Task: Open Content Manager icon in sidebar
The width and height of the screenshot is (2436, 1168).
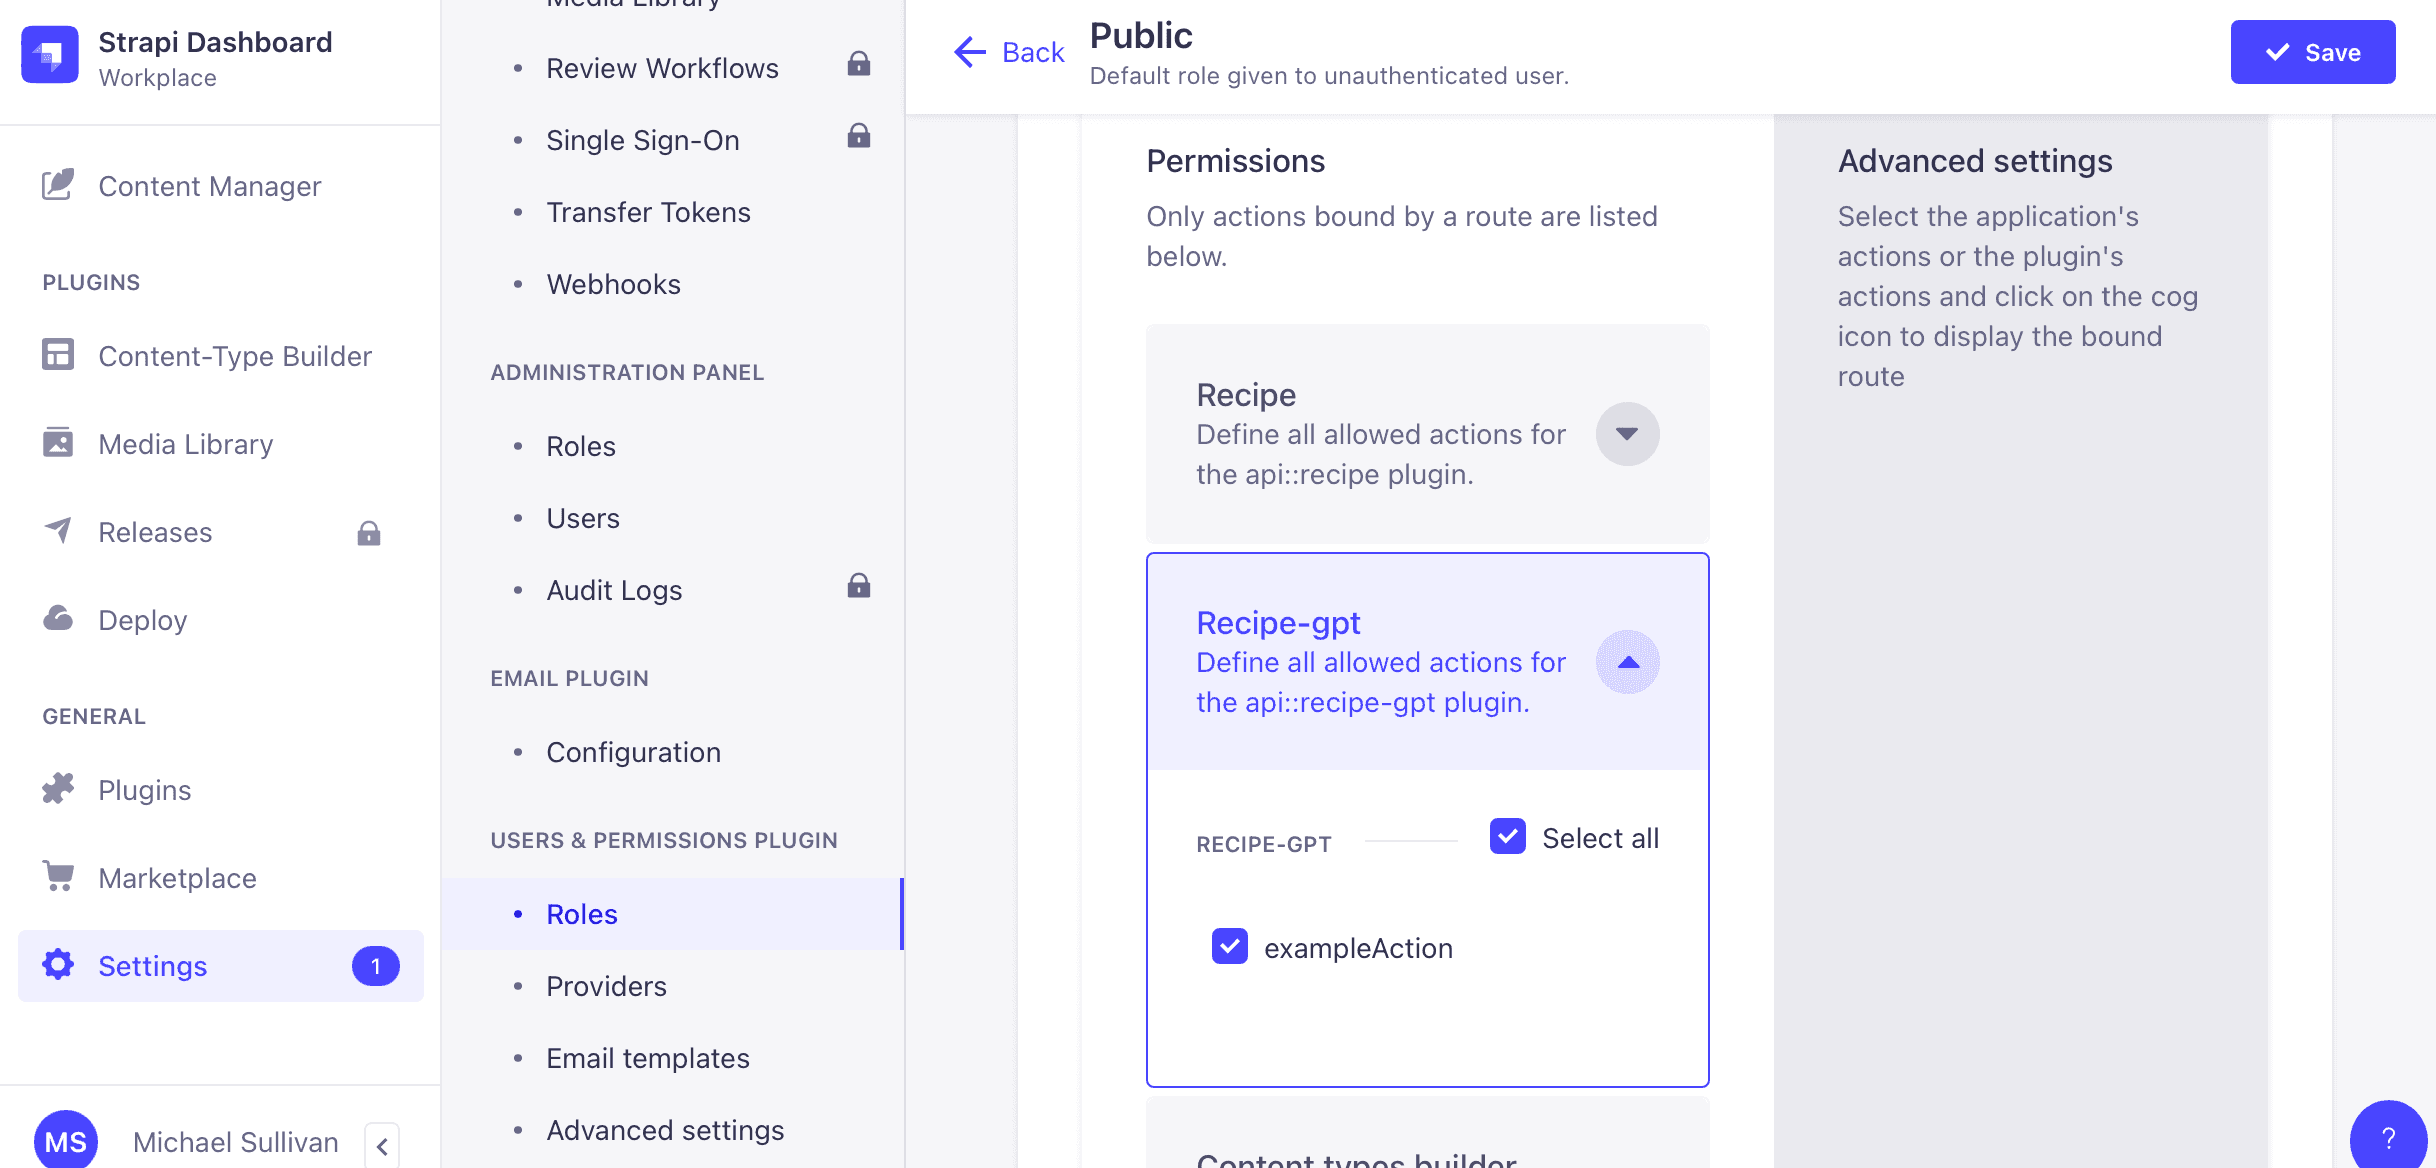Action: [58, 185]
